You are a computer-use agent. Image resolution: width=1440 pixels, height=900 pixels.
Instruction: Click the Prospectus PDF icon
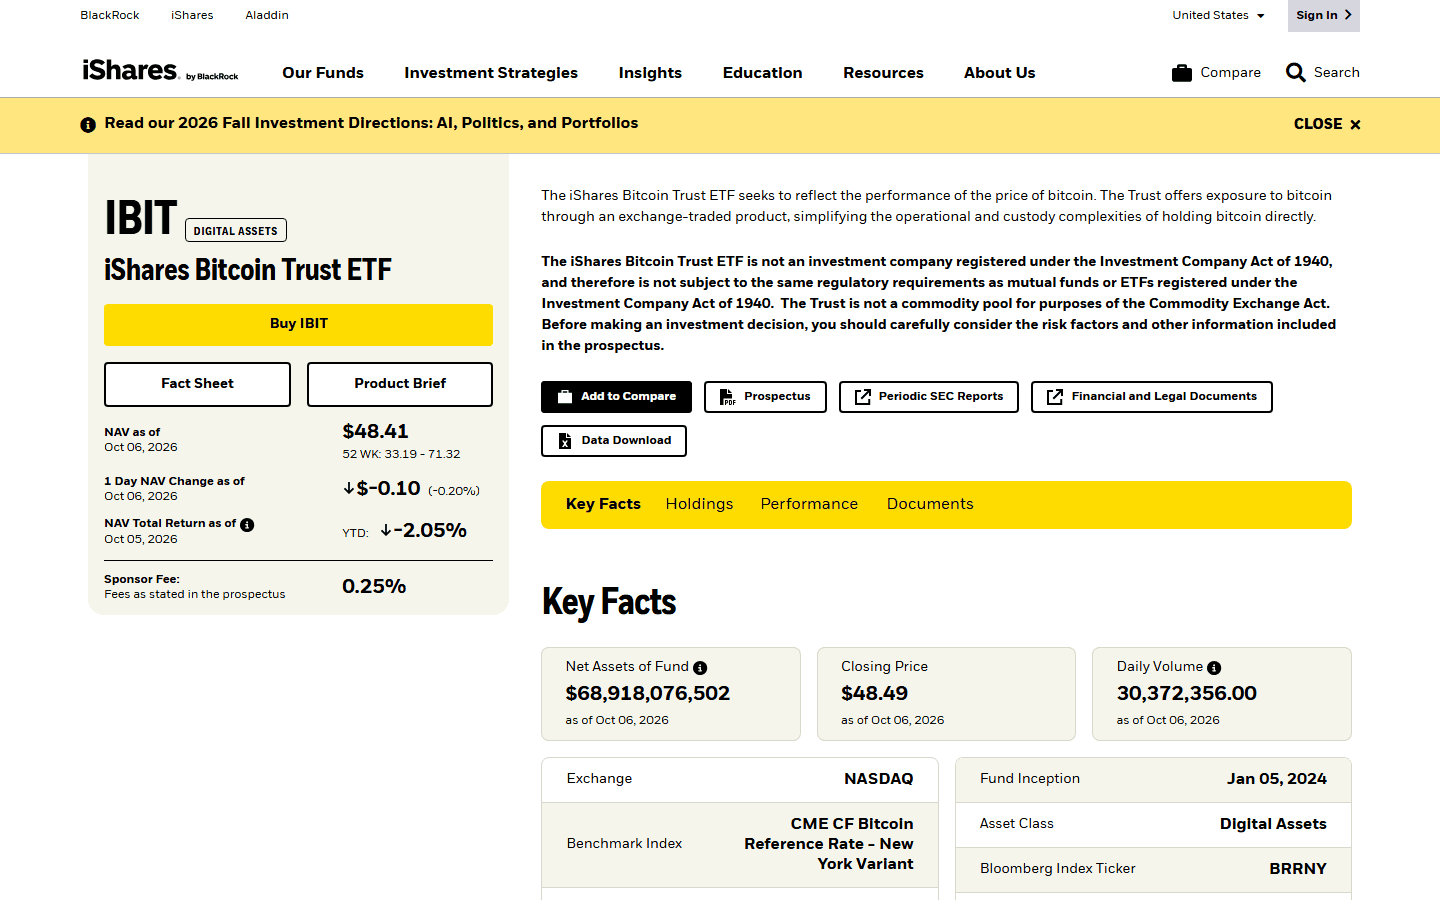coord(727,397)
